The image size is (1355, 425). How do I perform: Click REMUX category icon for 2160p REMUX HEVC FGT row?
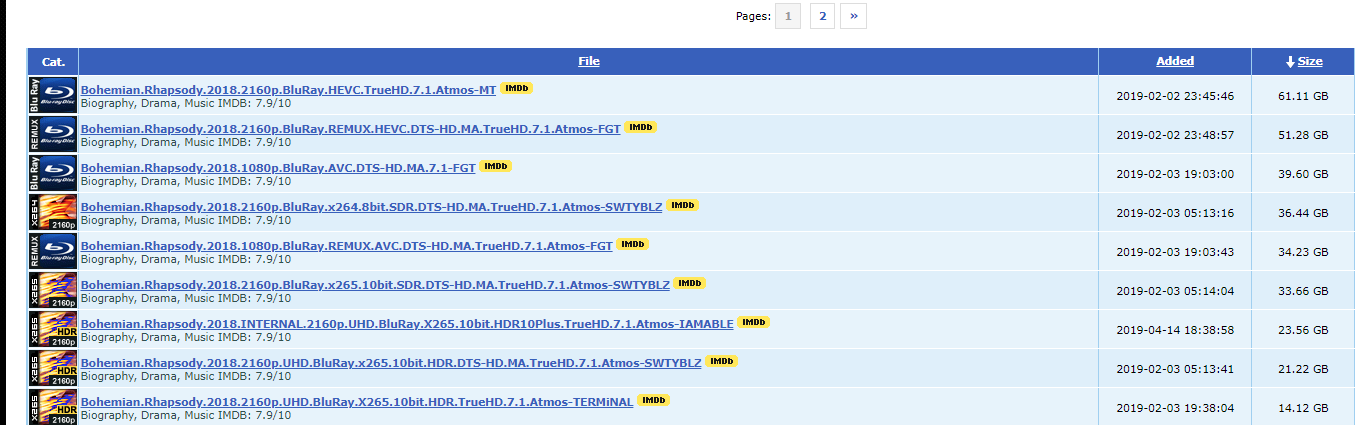52,134
